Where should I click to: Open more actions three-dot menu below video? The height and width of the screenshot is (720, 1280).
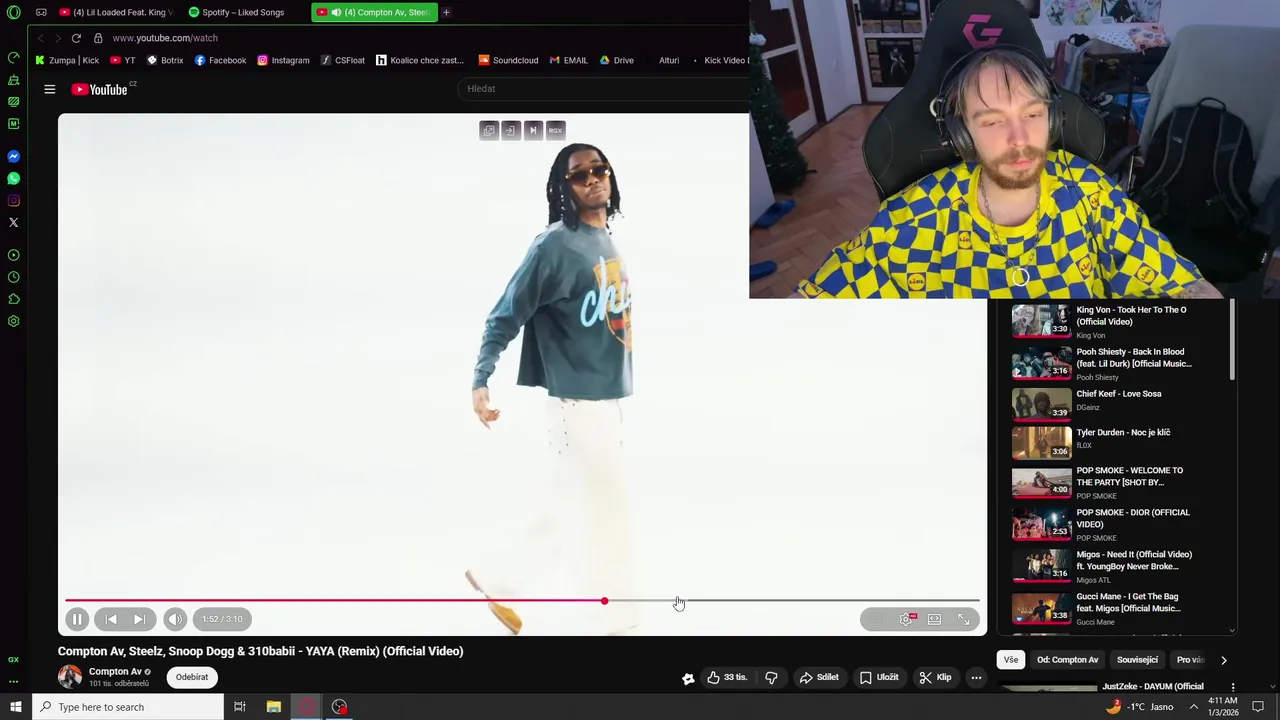tap(976, 677)
